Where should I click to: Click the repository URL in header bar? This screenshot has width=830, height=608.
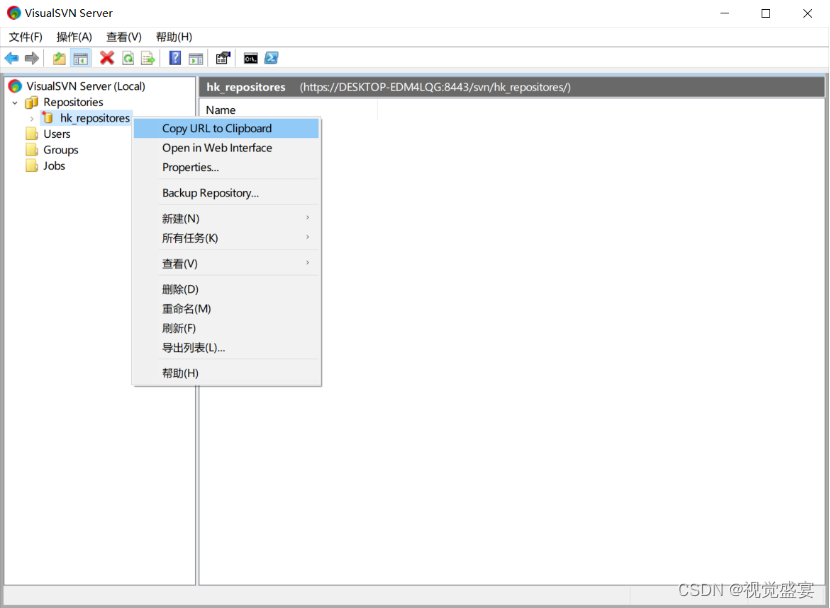pyautogui.click(x=435, y=87)
